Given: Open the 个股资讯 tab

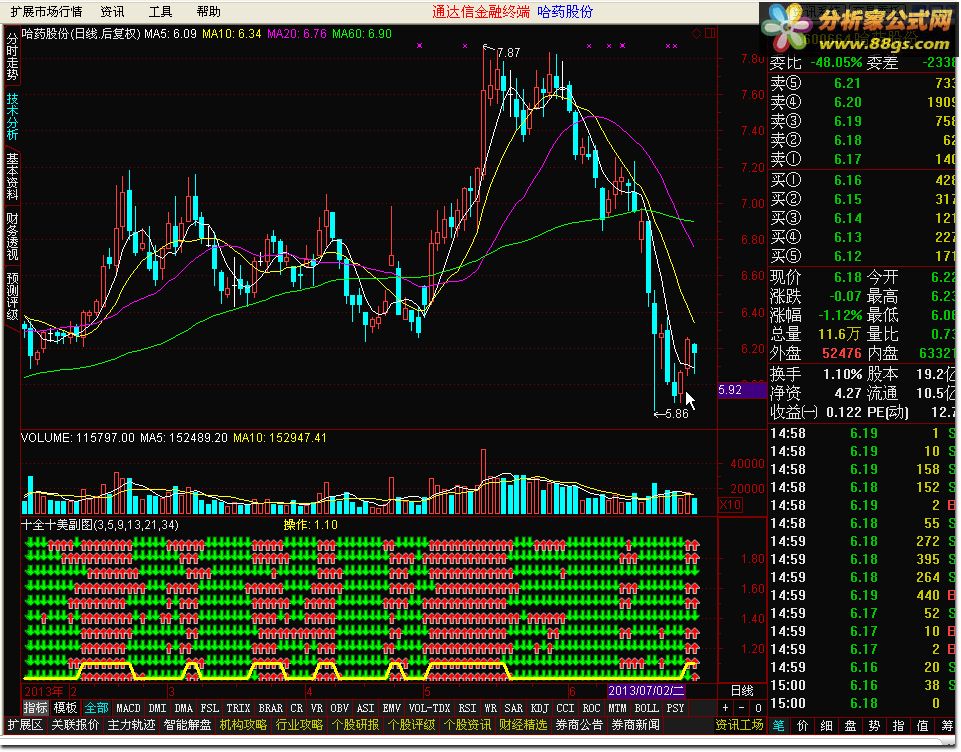Looking at the screenshot, I should pos(467,725).
